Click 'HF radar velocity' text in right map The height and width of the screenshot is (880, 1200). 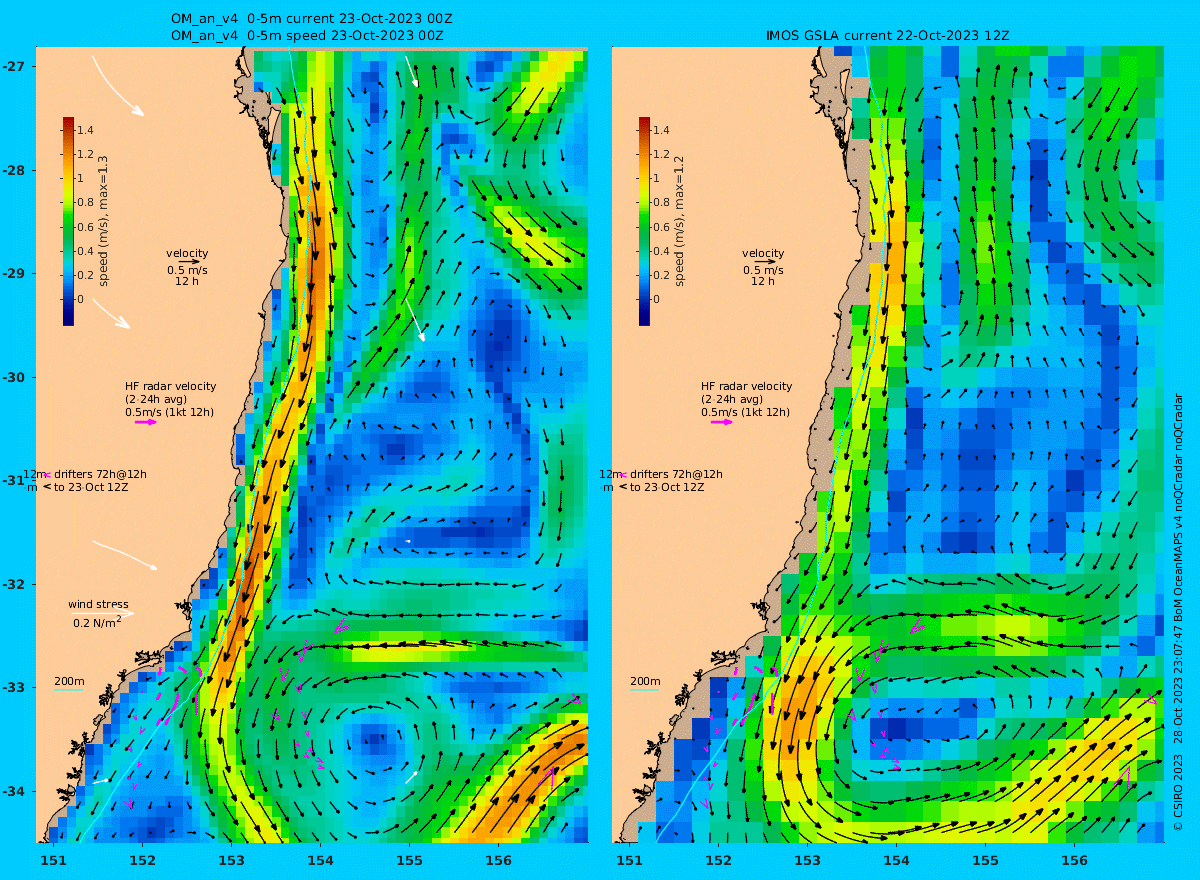[746, 386]
